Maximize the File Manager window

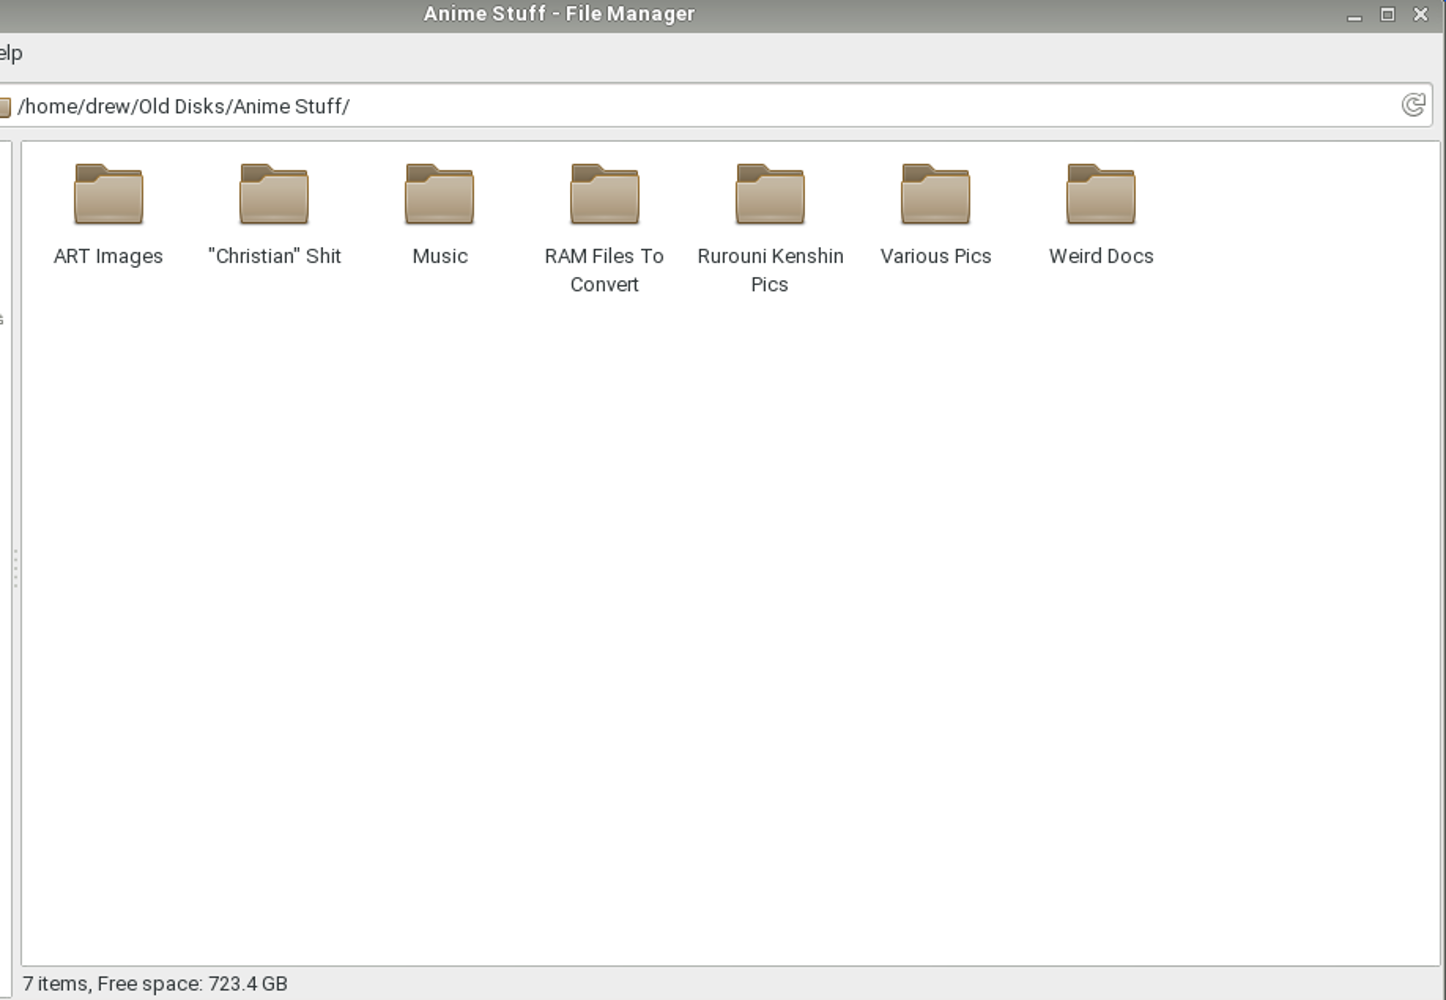[1387, 14]
